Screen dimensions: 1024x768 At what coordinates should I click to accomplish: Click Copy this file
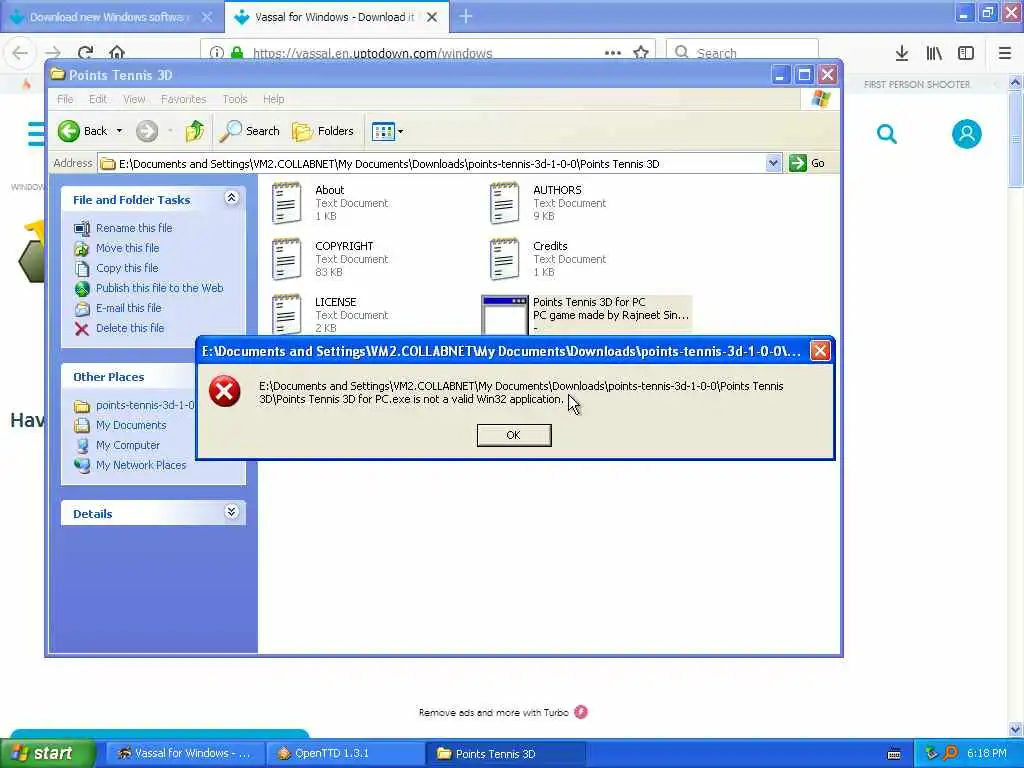pyautogui.click(x=127, y=268)
